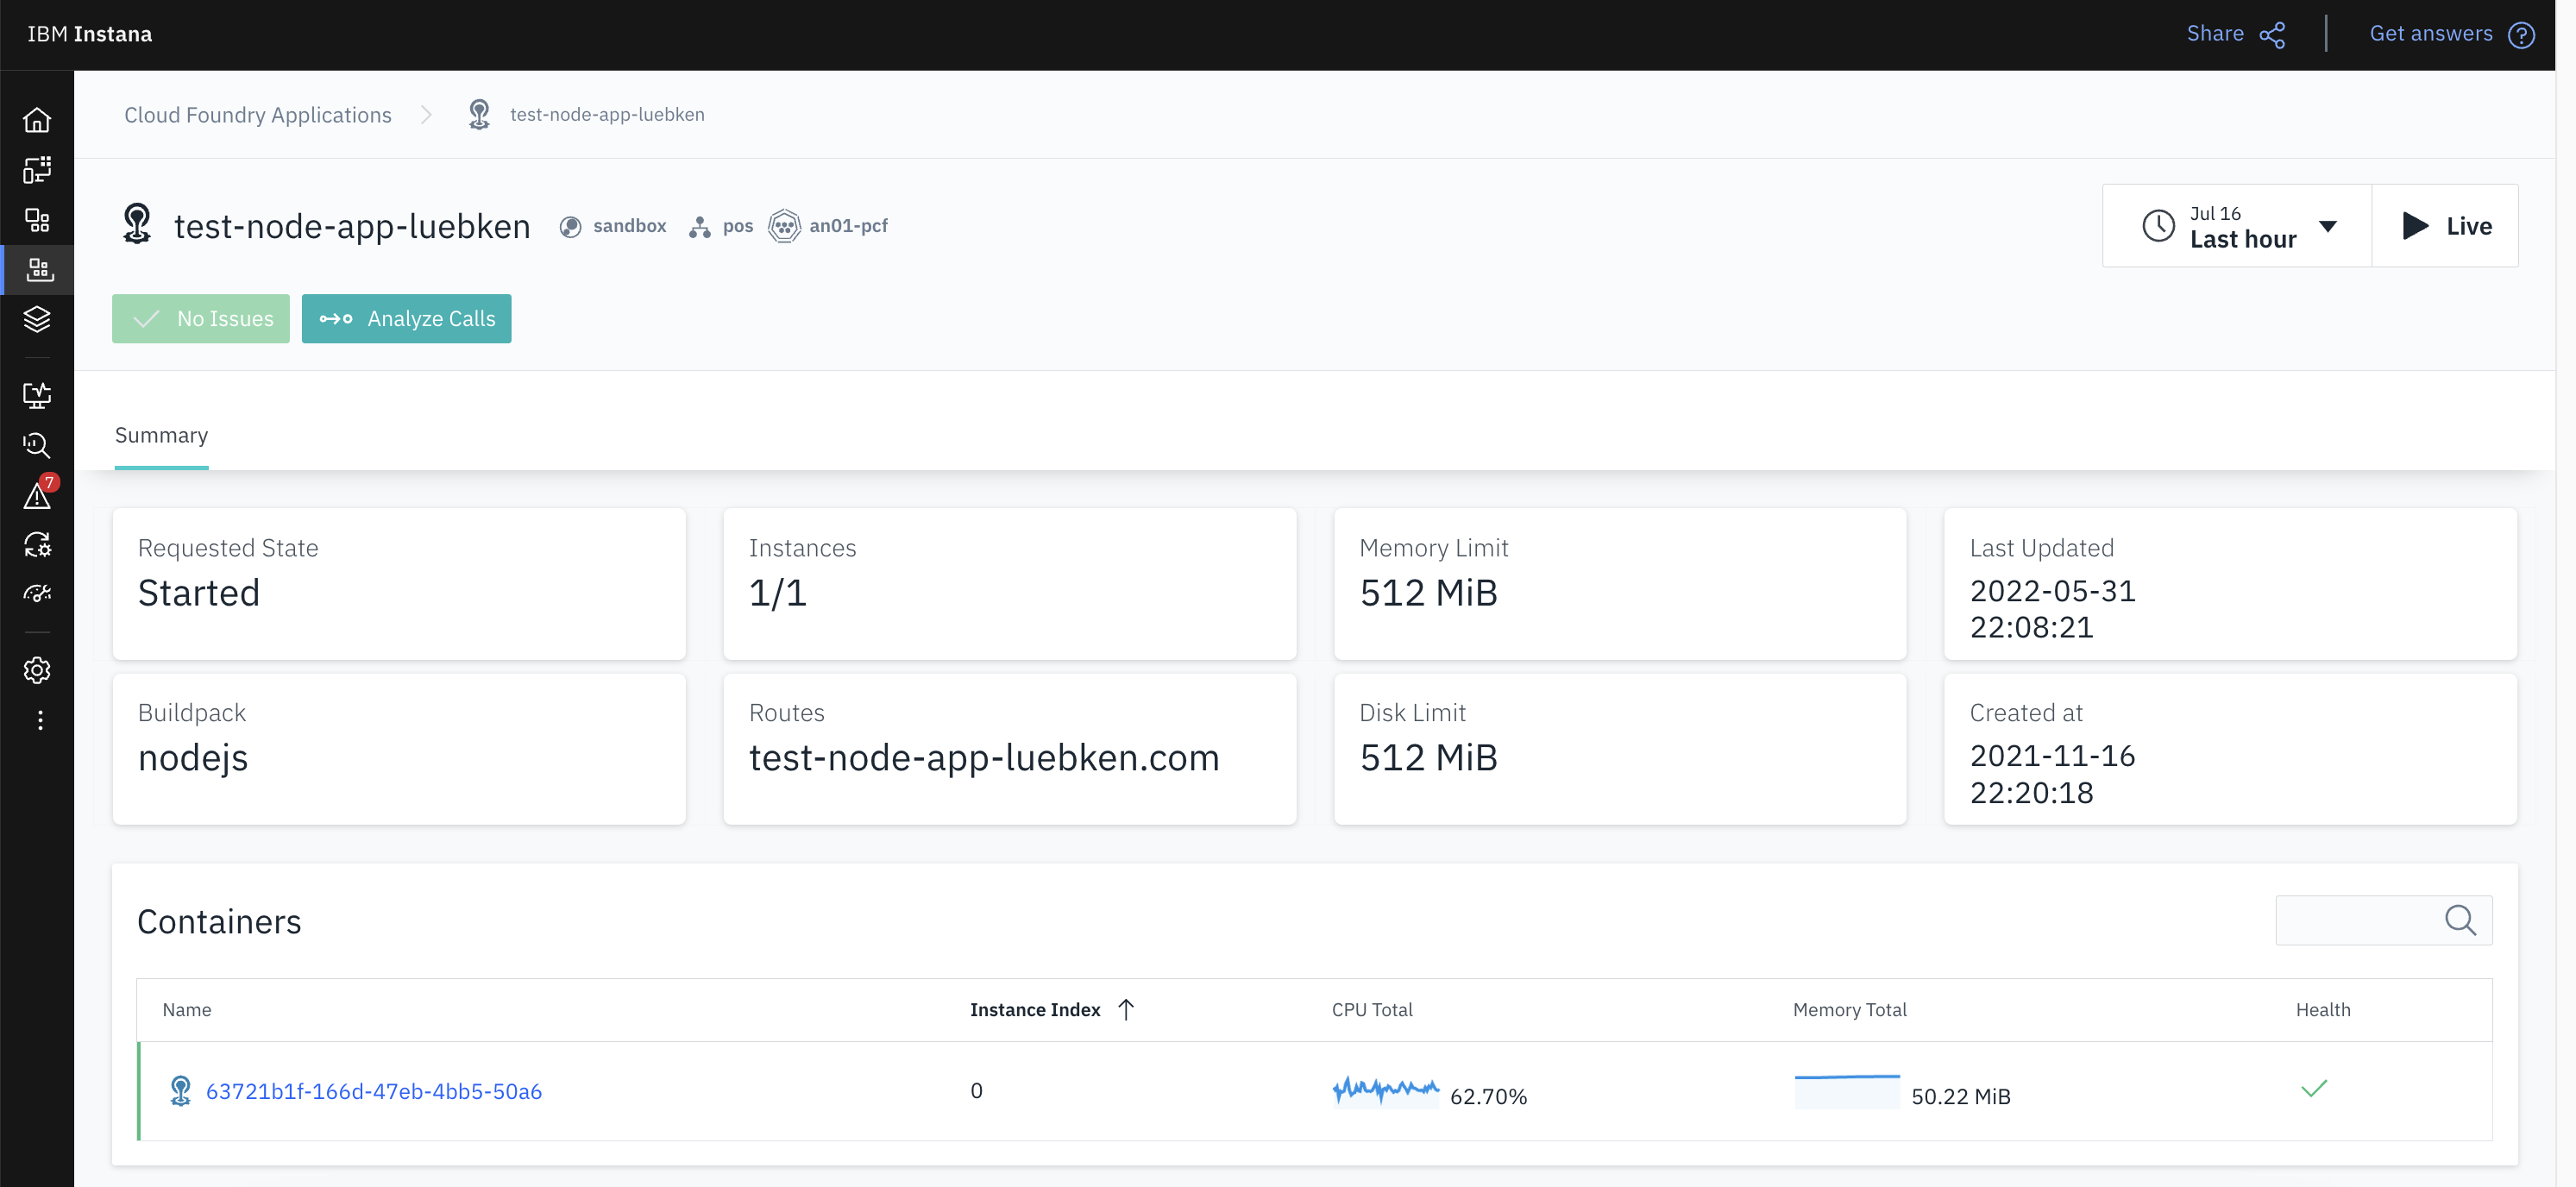Click the an01-pcf foundation icon
Viewport: 2576px width, 1187px height.
[784, 226]
